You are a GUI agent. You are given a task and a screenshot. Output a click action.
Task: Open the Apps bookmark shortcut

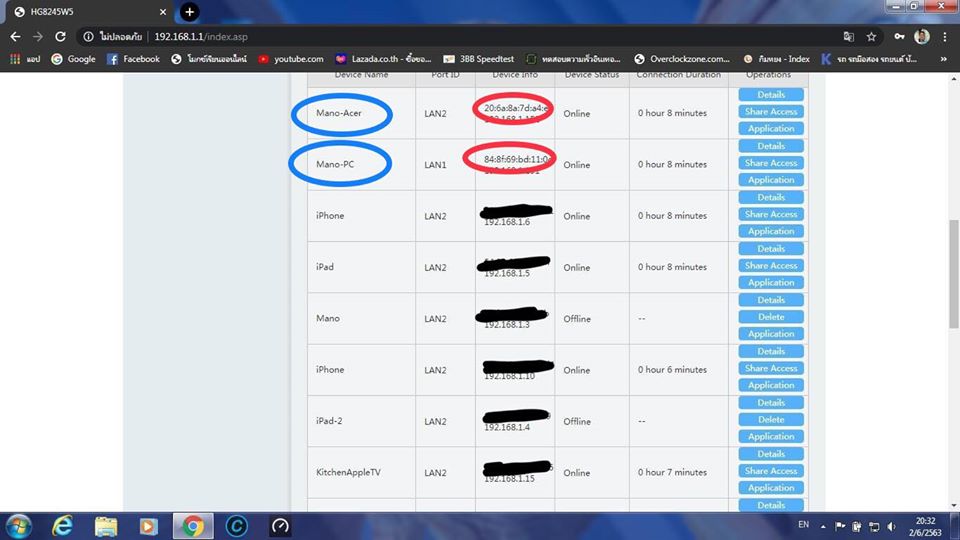point(24,59)
